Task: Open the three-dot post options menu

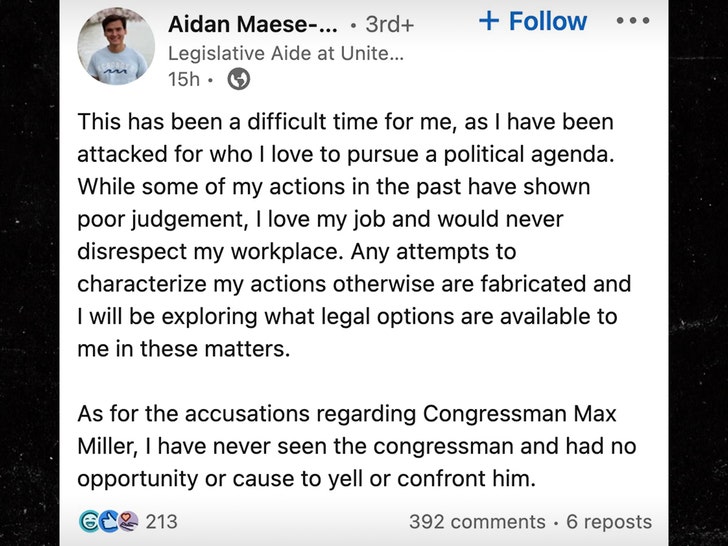Action: [x=632, y=21]
